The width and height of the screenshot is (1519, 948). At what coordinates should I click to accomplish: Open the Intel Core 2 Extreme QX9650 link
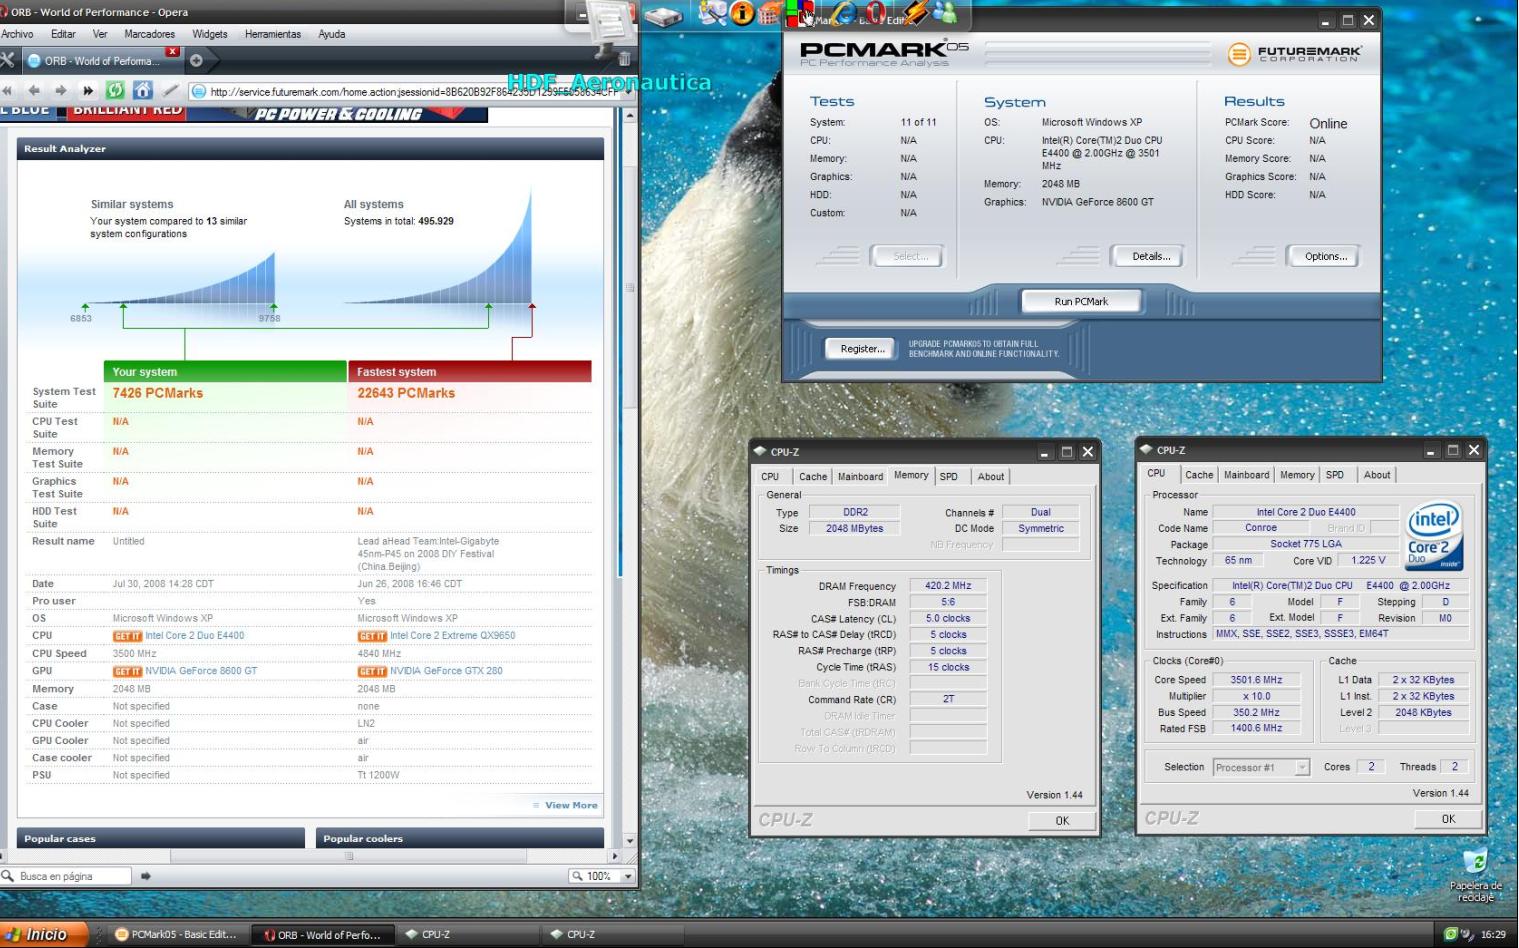(x=452, y=635)
